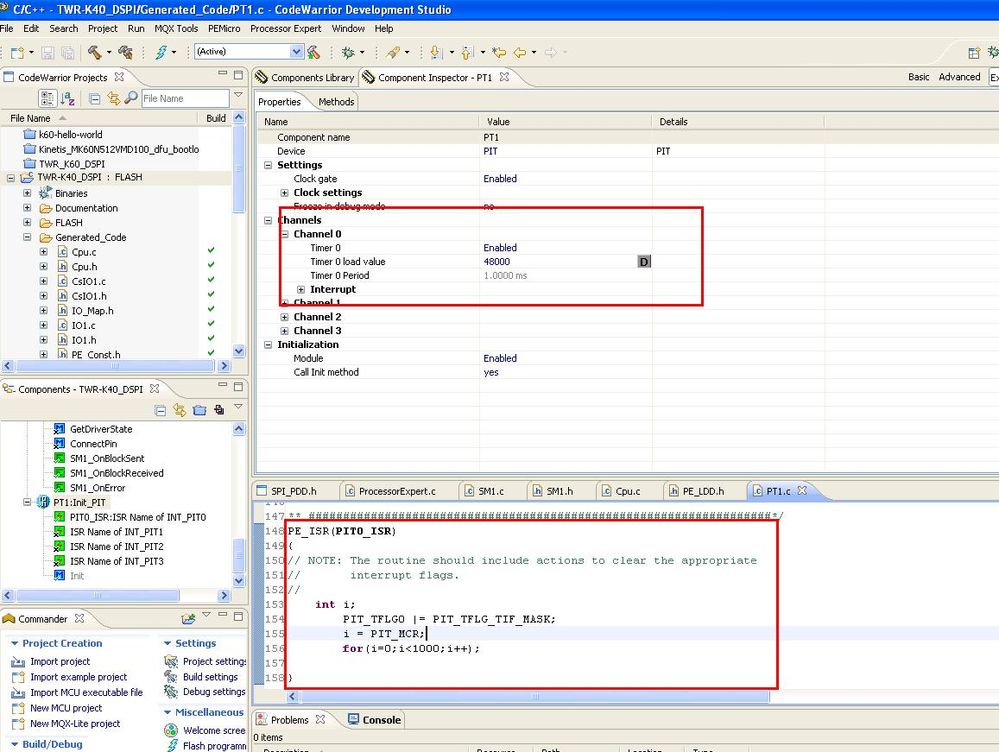
Task: Click hammer icon beside Active configuration box
Action: coord(313,52)
